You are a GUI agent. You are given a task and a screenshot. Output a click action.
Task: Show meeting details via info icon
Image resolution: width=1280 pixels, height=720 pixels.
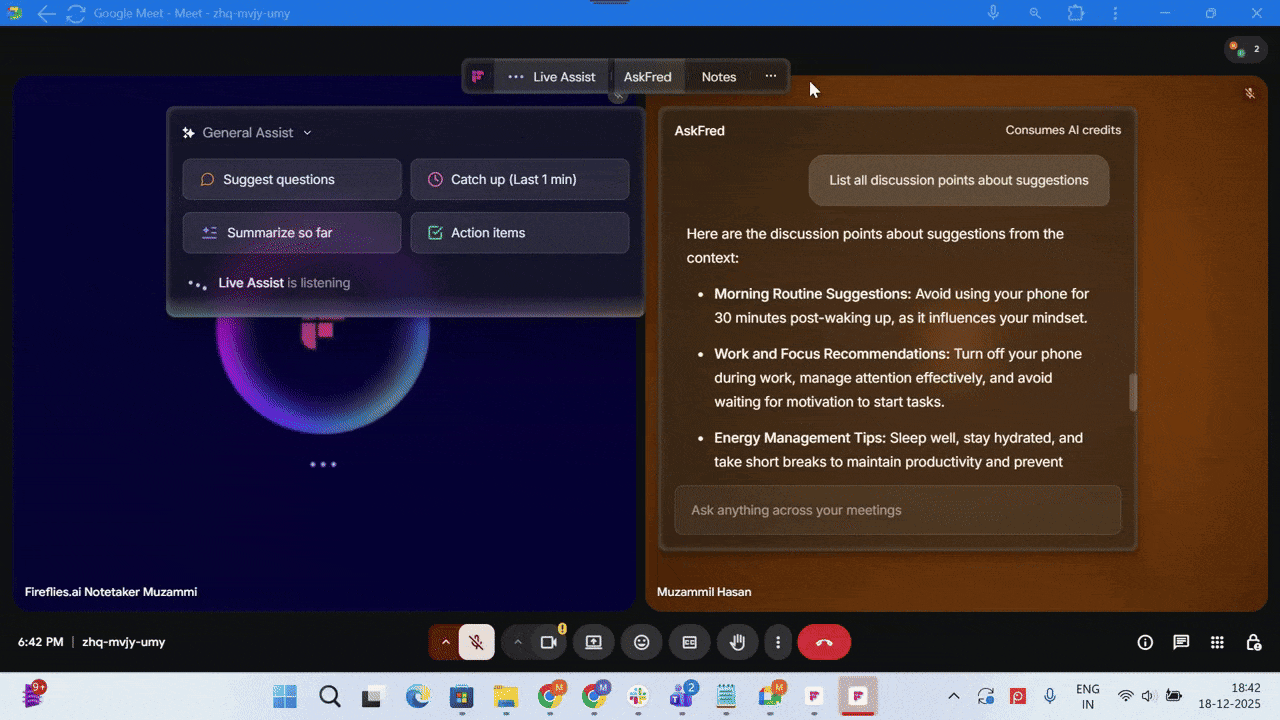click(1145, 642)
